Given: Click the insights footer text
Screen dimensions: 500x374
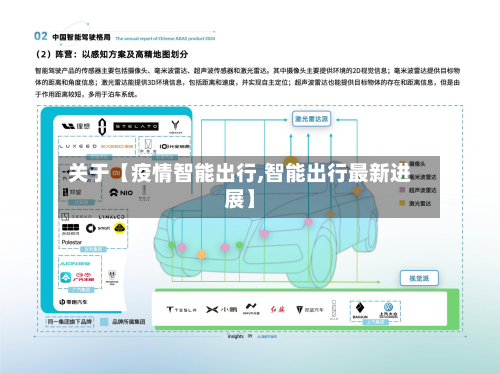Looking at the screenshot, I should (236, 336).
